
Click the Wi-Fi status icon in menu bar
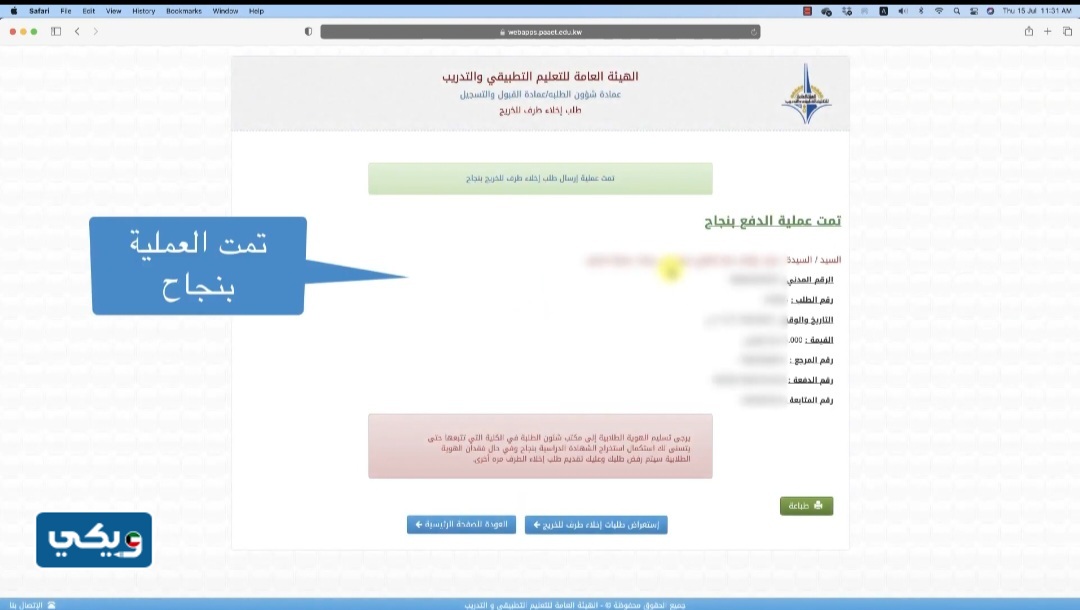938,11
